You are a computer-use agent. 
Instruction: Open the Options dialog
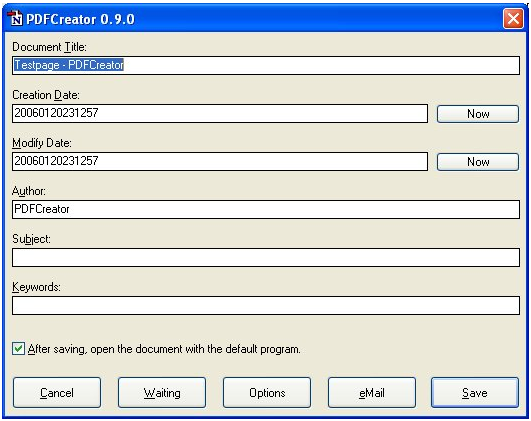267,393
